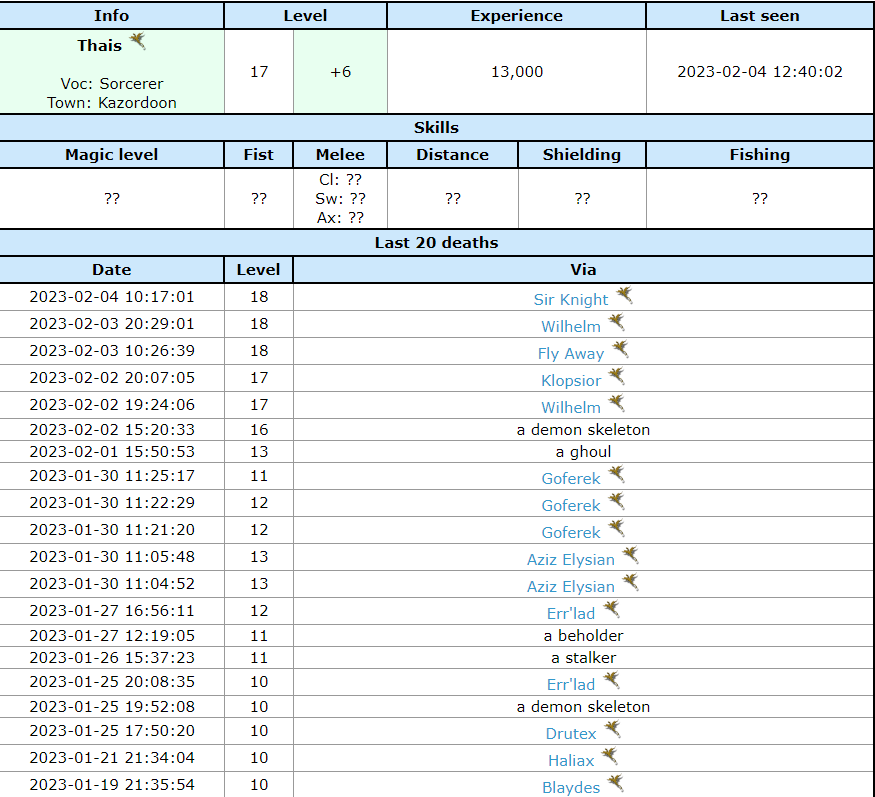Click the +6 level change cell
This screenshot has height=797, width=875.
tap(340, 72)
